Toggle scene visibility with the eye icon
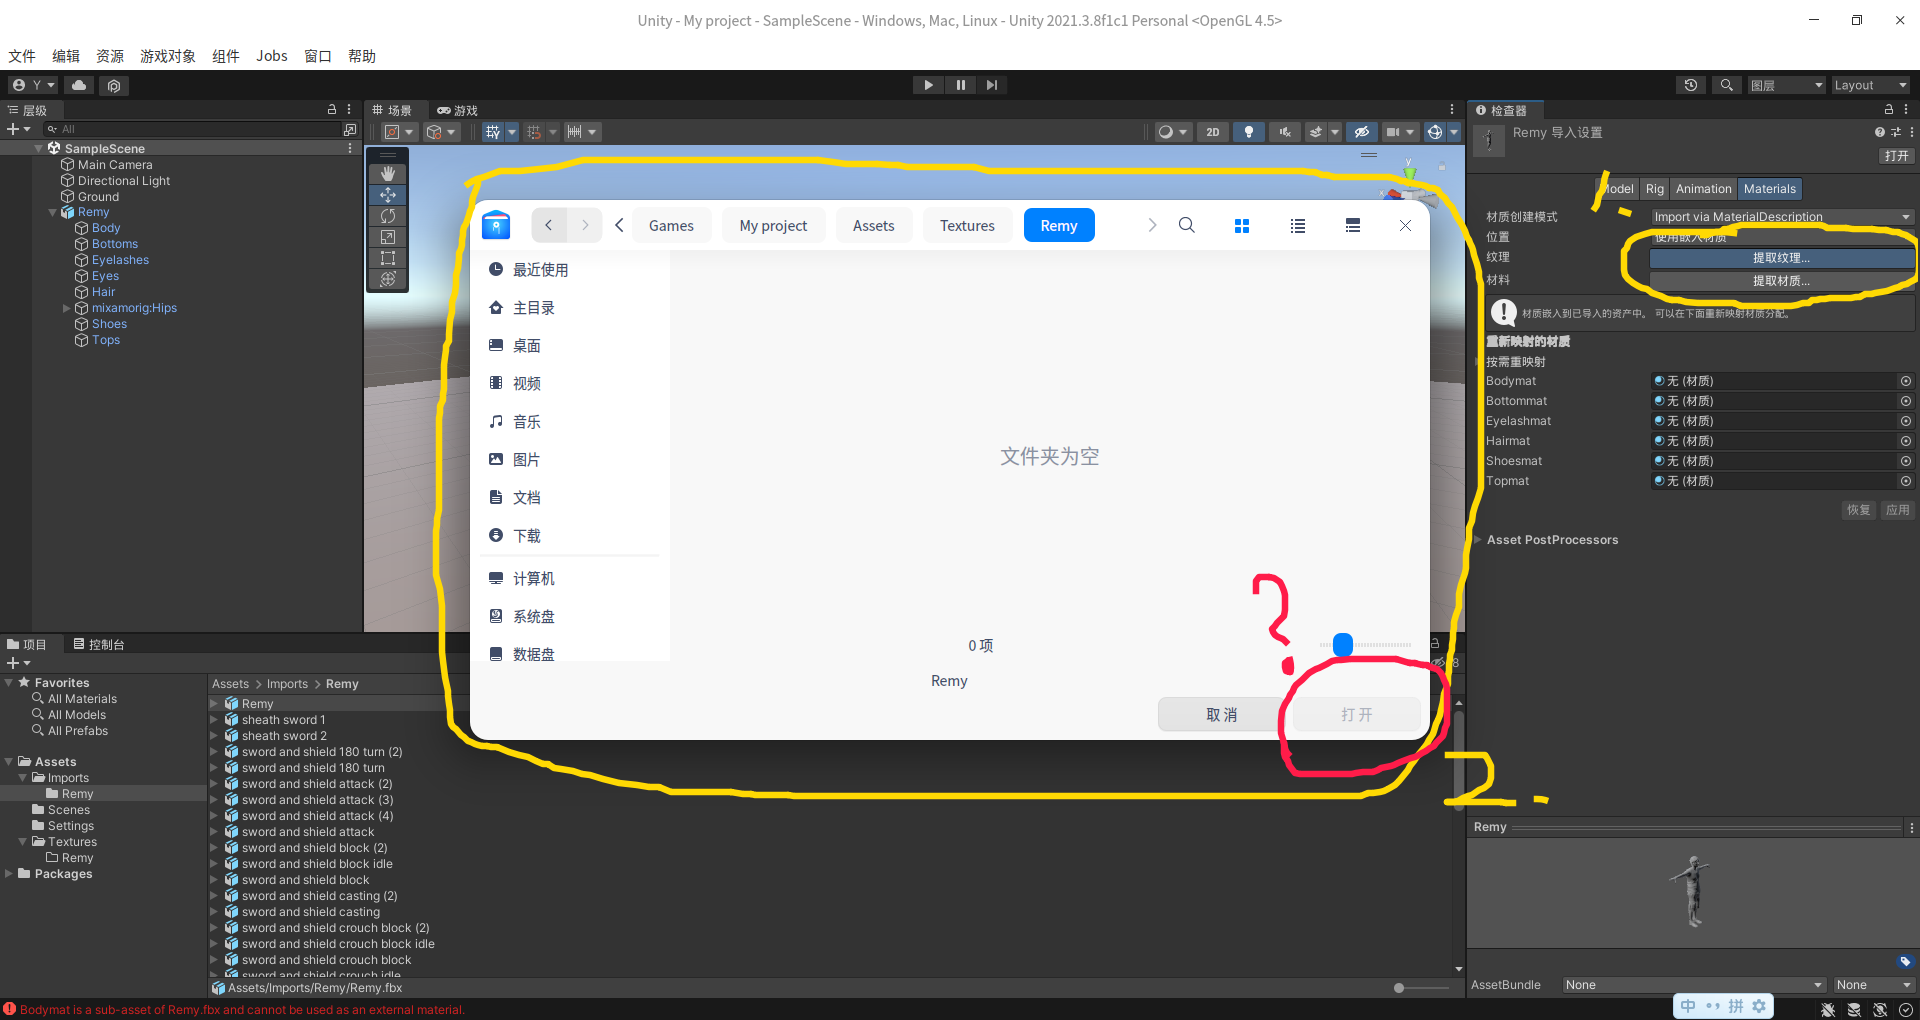Viewport: 1920px width, 1020px height. click(1361, 131)
